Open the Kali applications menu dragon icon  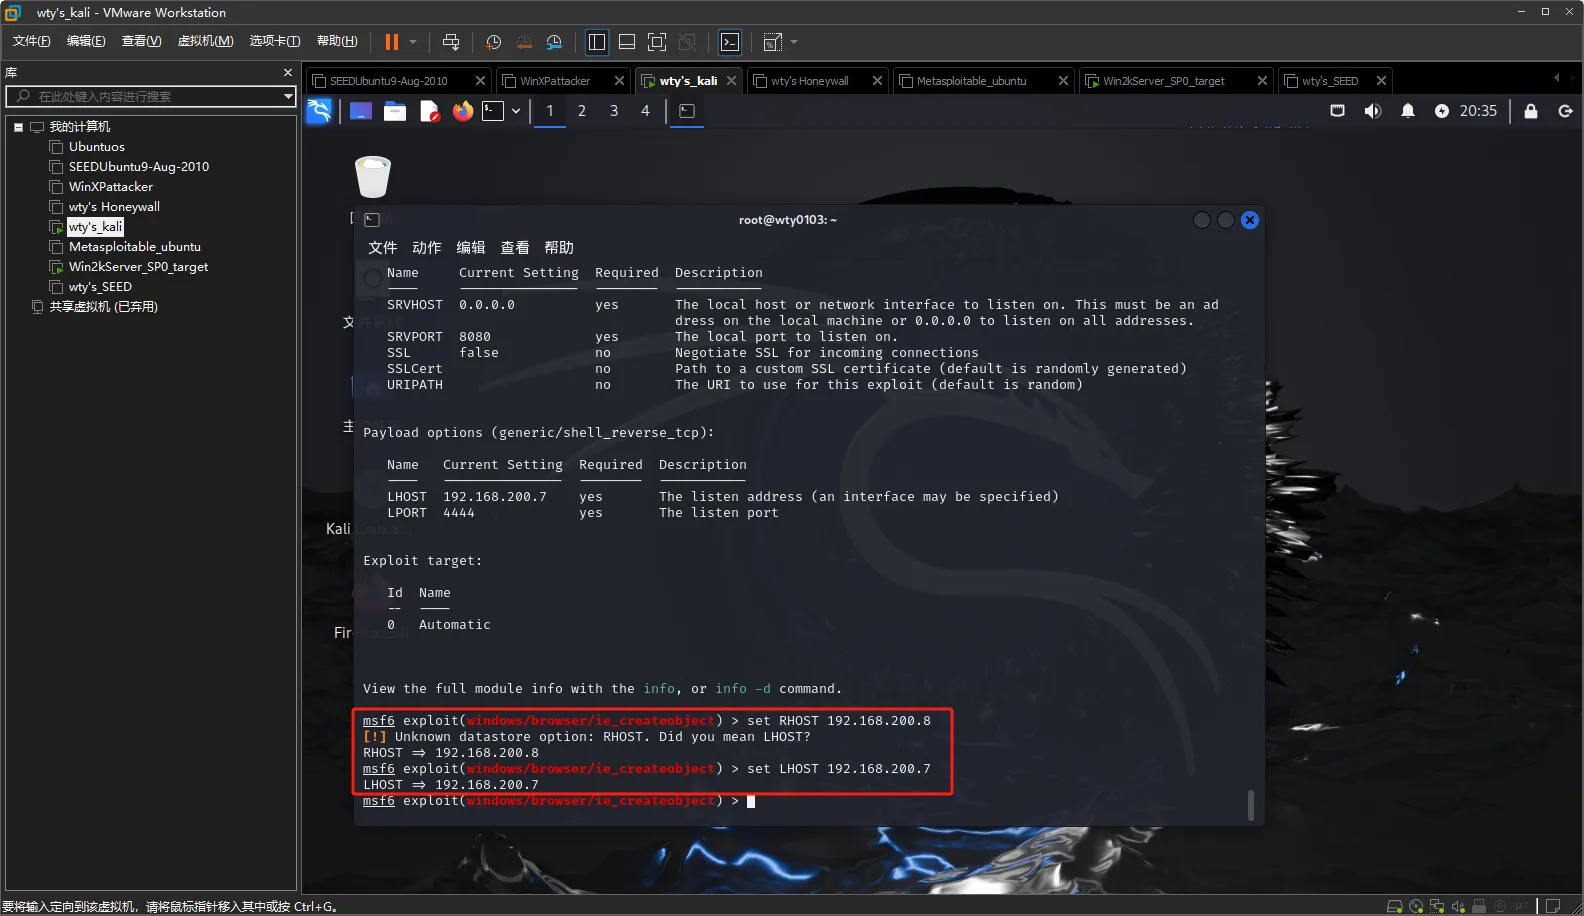pyautogui.click(x=319, y=111)
